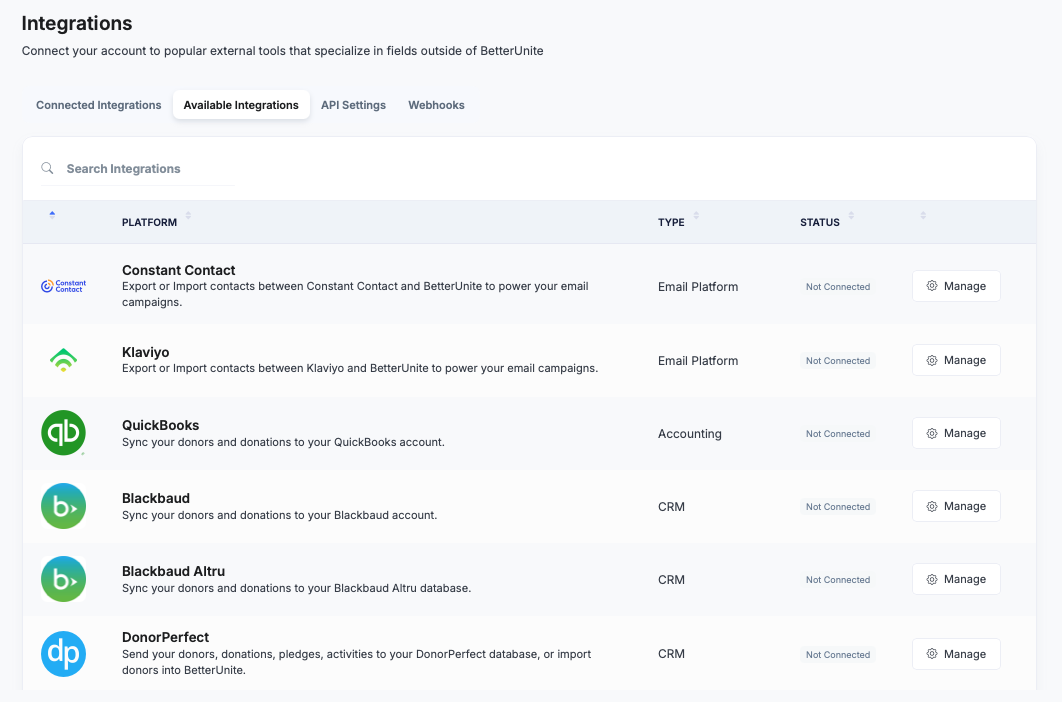Manage the Klaviyo integration
The image size is (1062, 702).
point(956,360)
